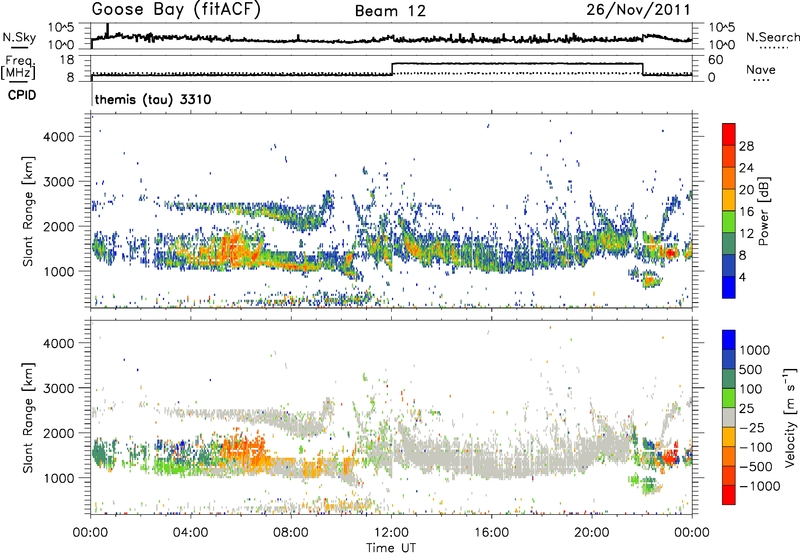
Task: Click the Freq. [MHz] axis label
Action: click(x=18, y=68)
